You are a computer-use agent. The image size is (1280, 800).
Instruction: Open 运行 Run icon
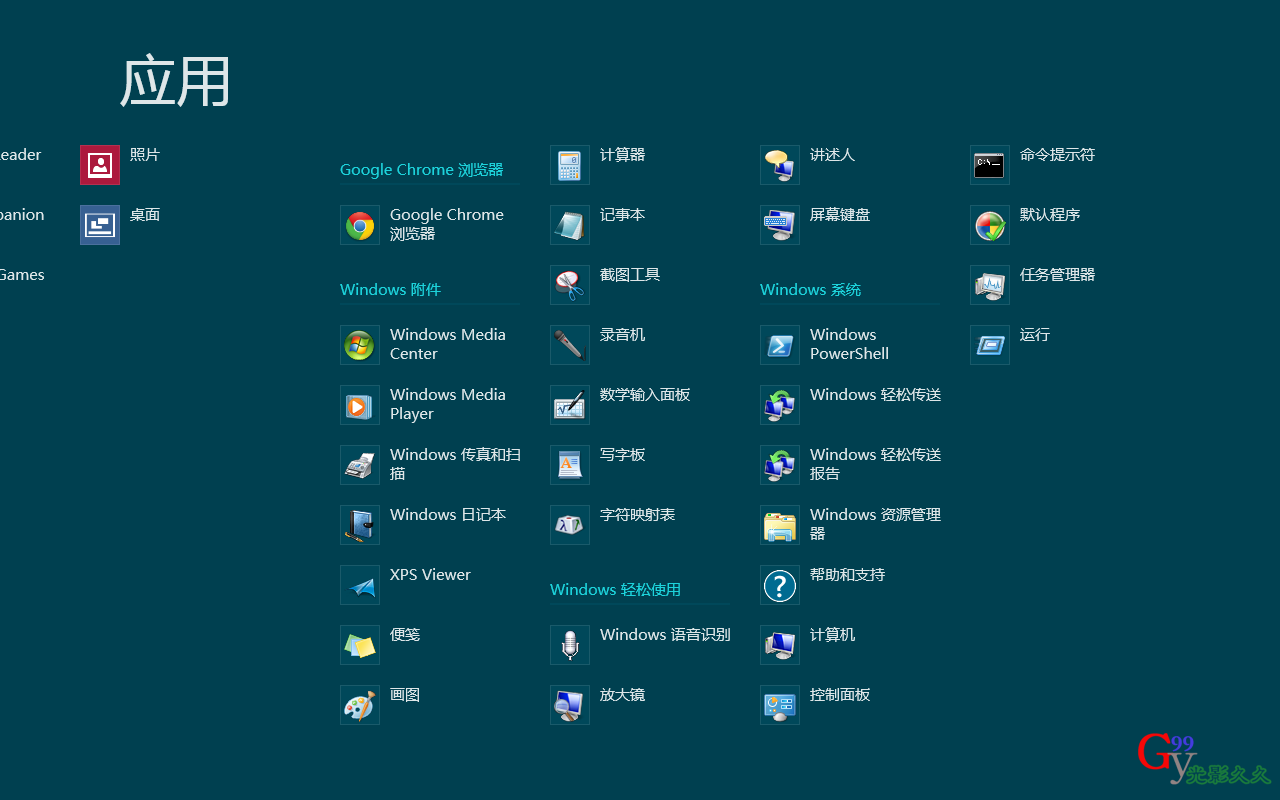tap(990, 345)
